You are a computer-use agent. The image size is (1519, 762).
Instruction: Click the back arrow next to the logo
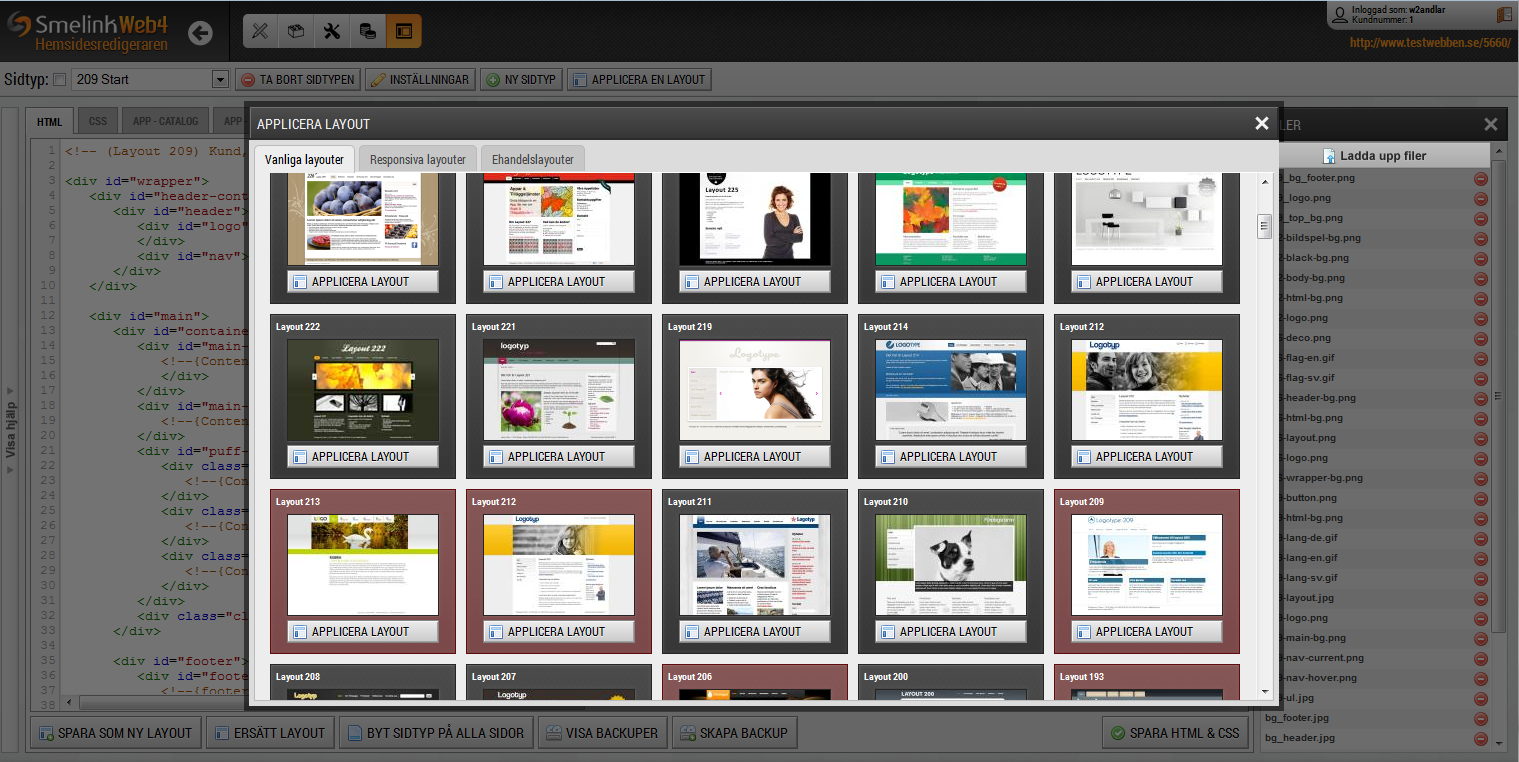click(200, 33)
